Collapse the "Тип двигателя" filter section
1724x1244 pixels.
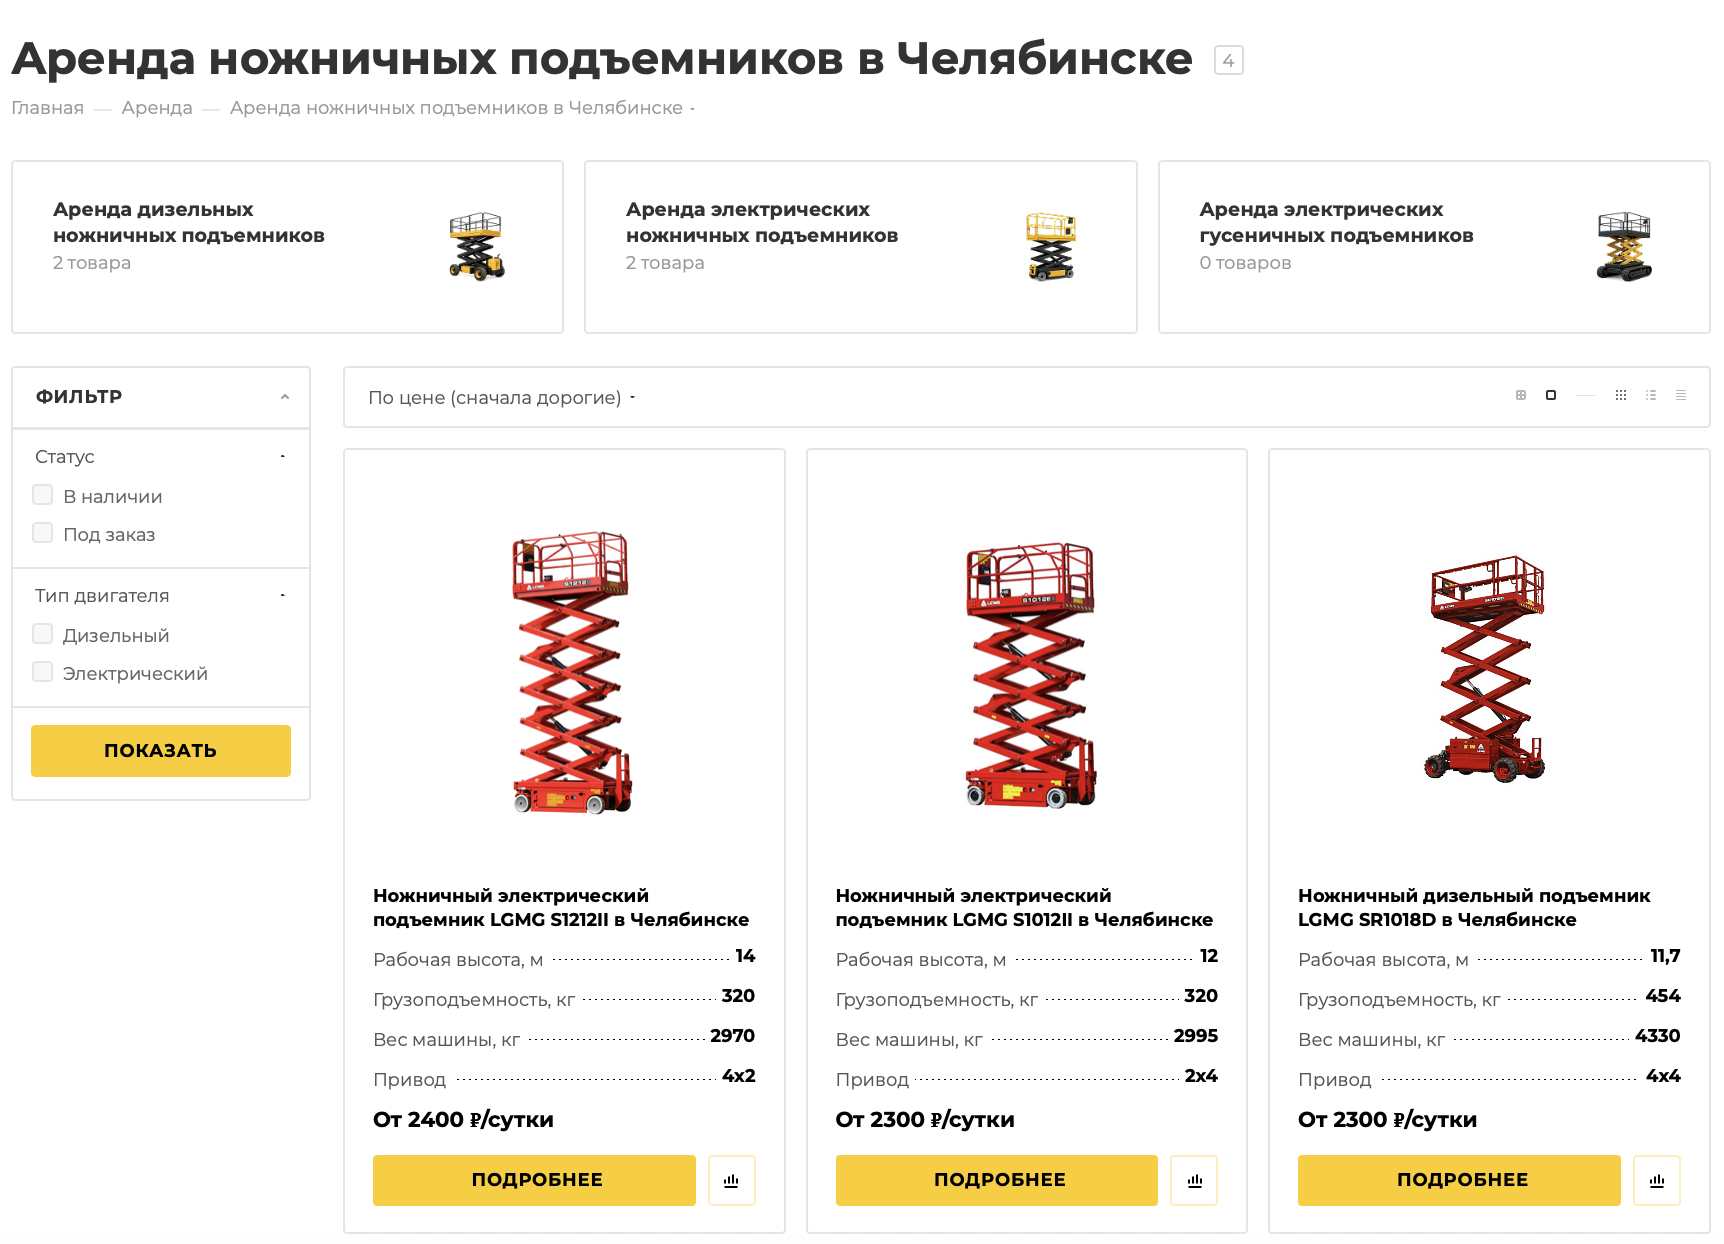point(283,596)
